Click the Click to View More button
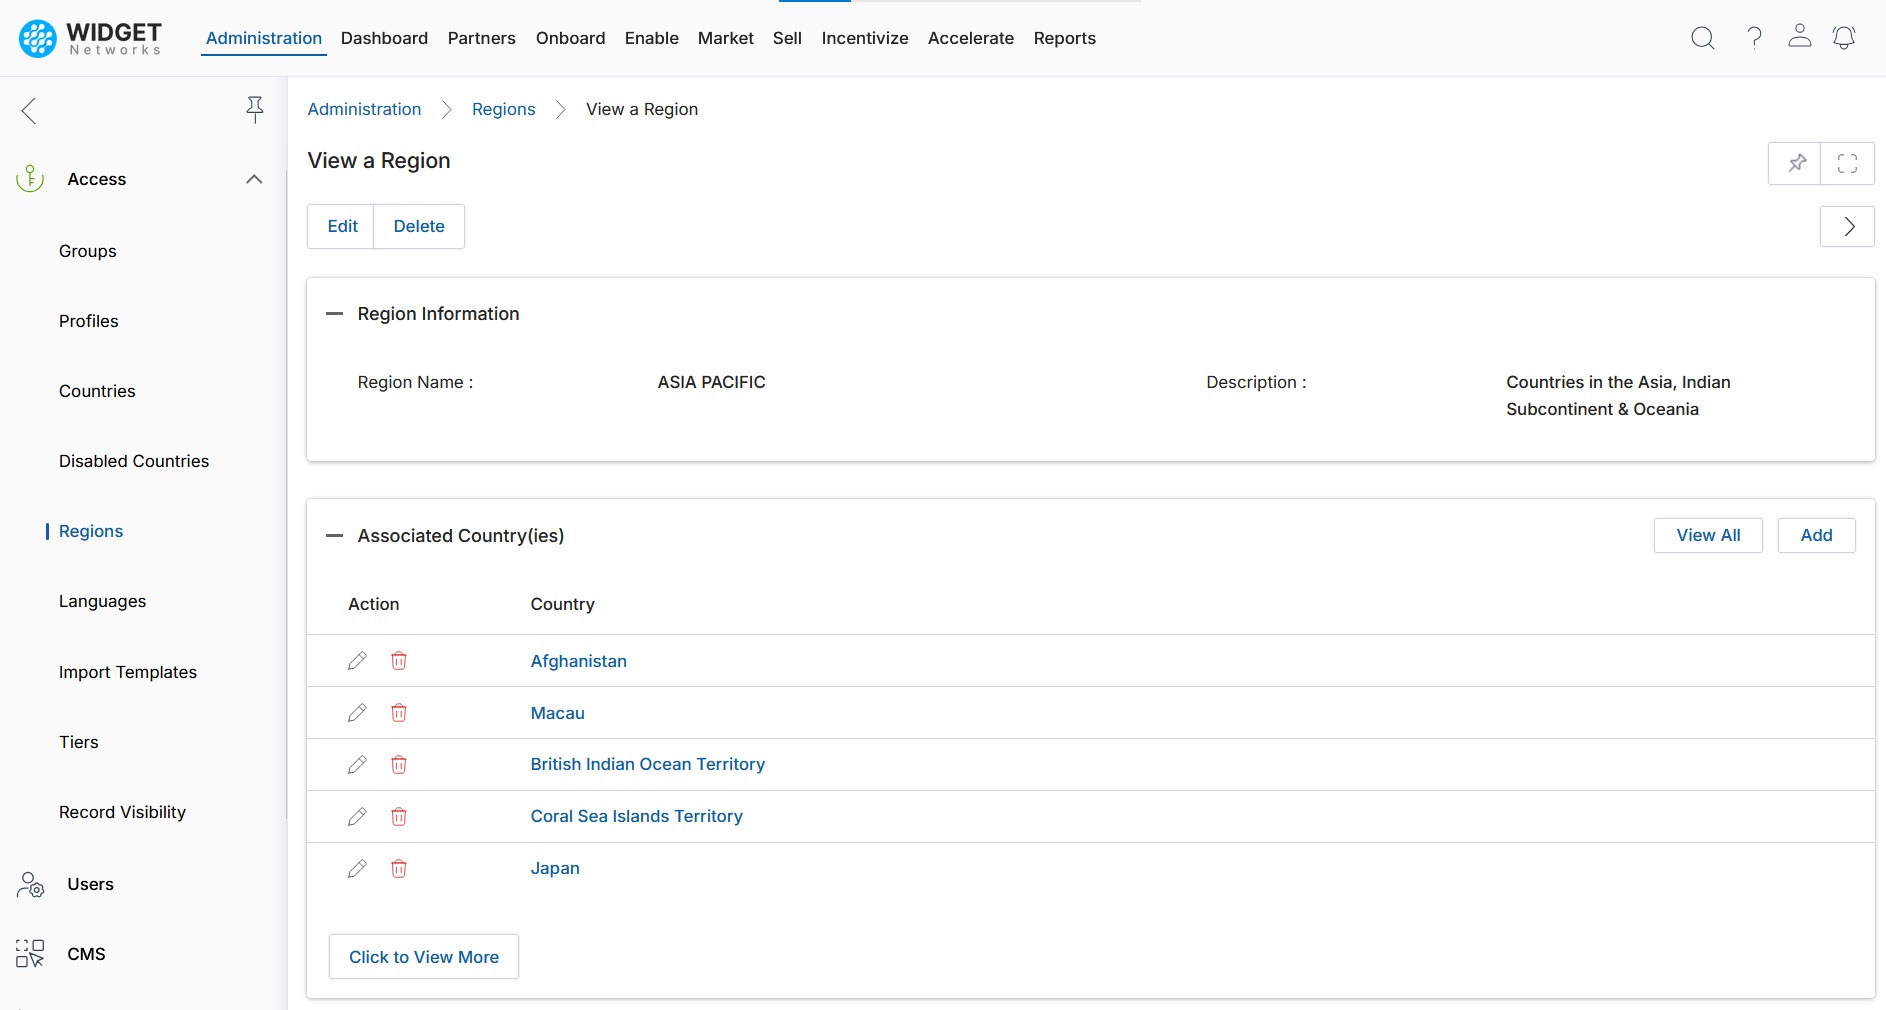Viewport: 1886px width, 1010px height. tap(423, 957)
